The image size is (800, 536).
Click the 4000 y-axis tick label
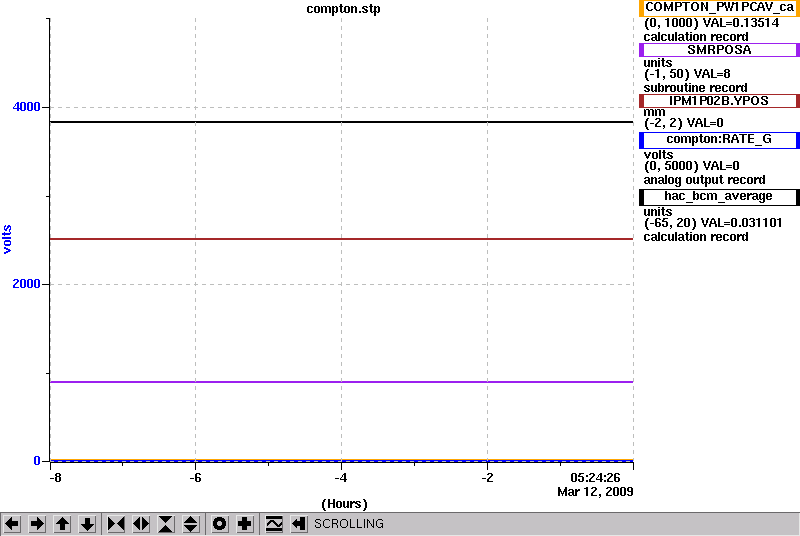tap(26, 107)
